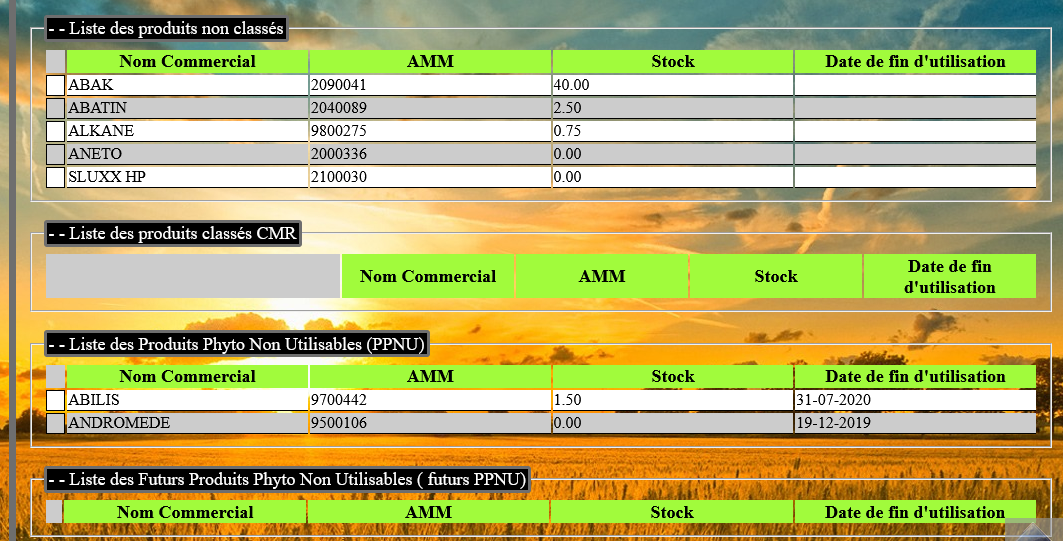Click Nom Commercial header in futurs PPNU table
The height and width of the screenshot is (541, 1063).
(185, 513)
